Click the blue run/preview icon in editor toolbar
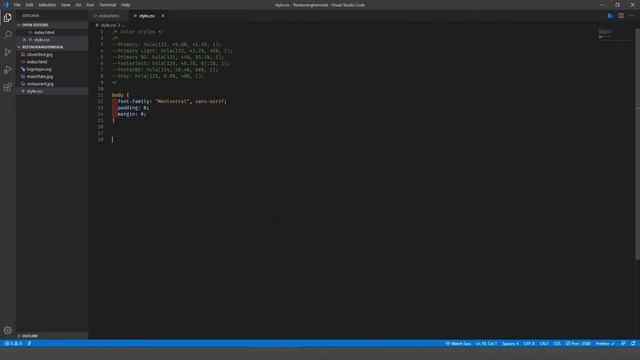The image size is (640, 360). click(610, 16)
